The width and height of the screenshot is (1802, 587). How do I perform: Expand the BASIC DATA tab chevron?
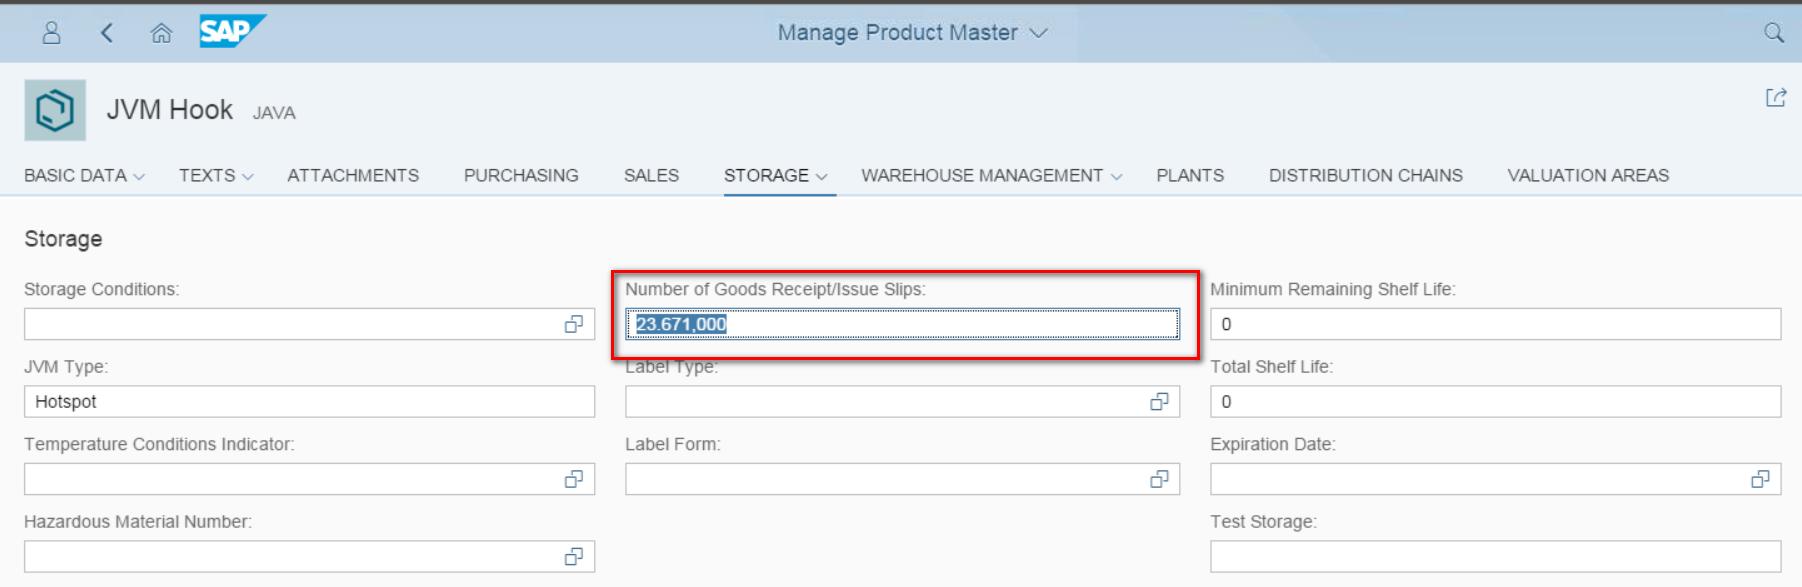[x=139, y=177]
